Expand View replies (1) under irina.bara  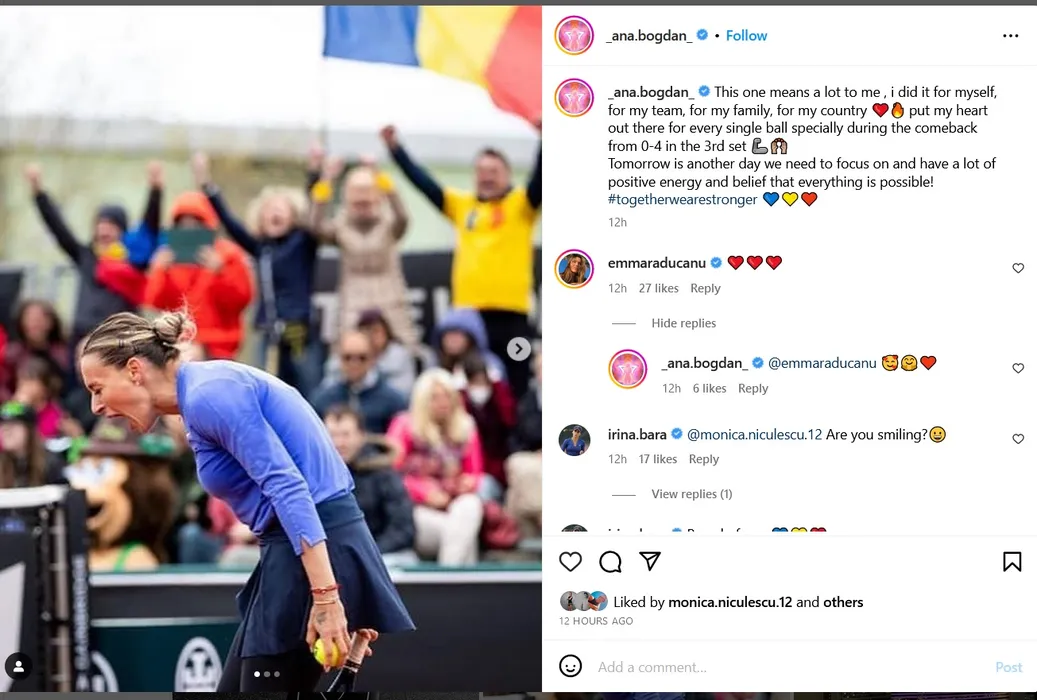click(x=691, y=494)
